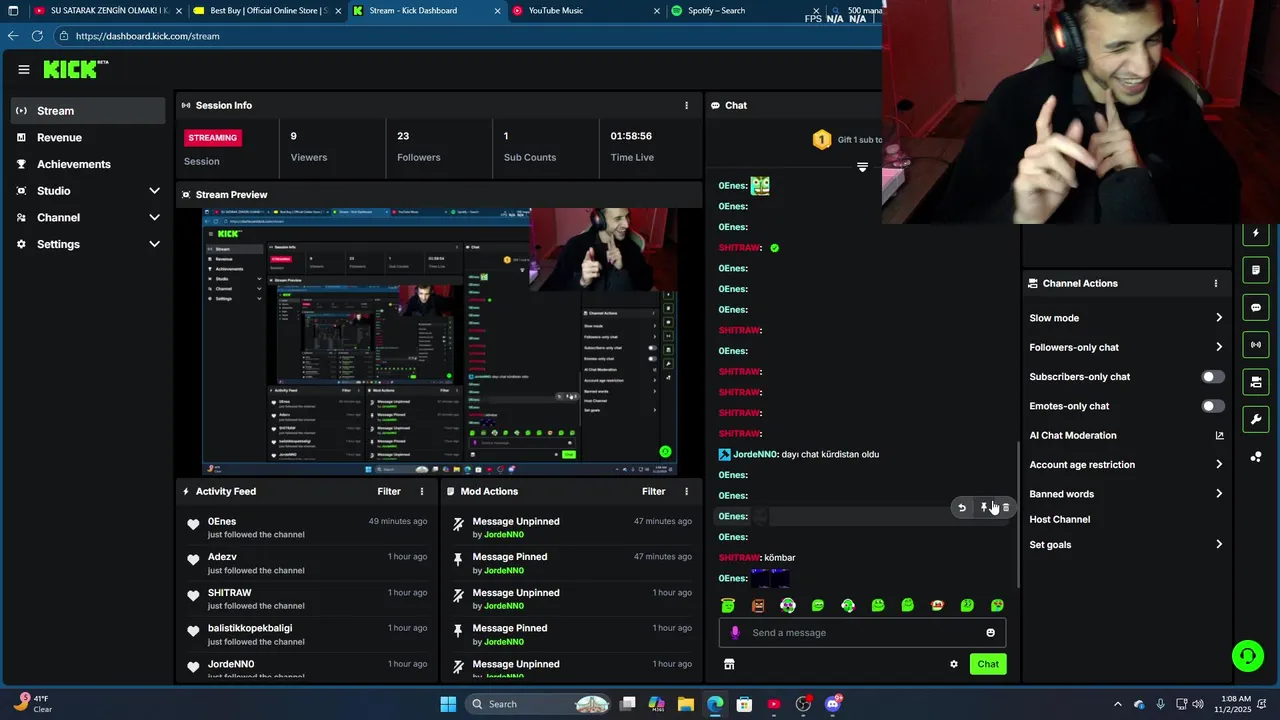The height and width of the screenshot is (720, 1280).
Task: Click the collapse arrows icon above chat
Action: [862, 167]
